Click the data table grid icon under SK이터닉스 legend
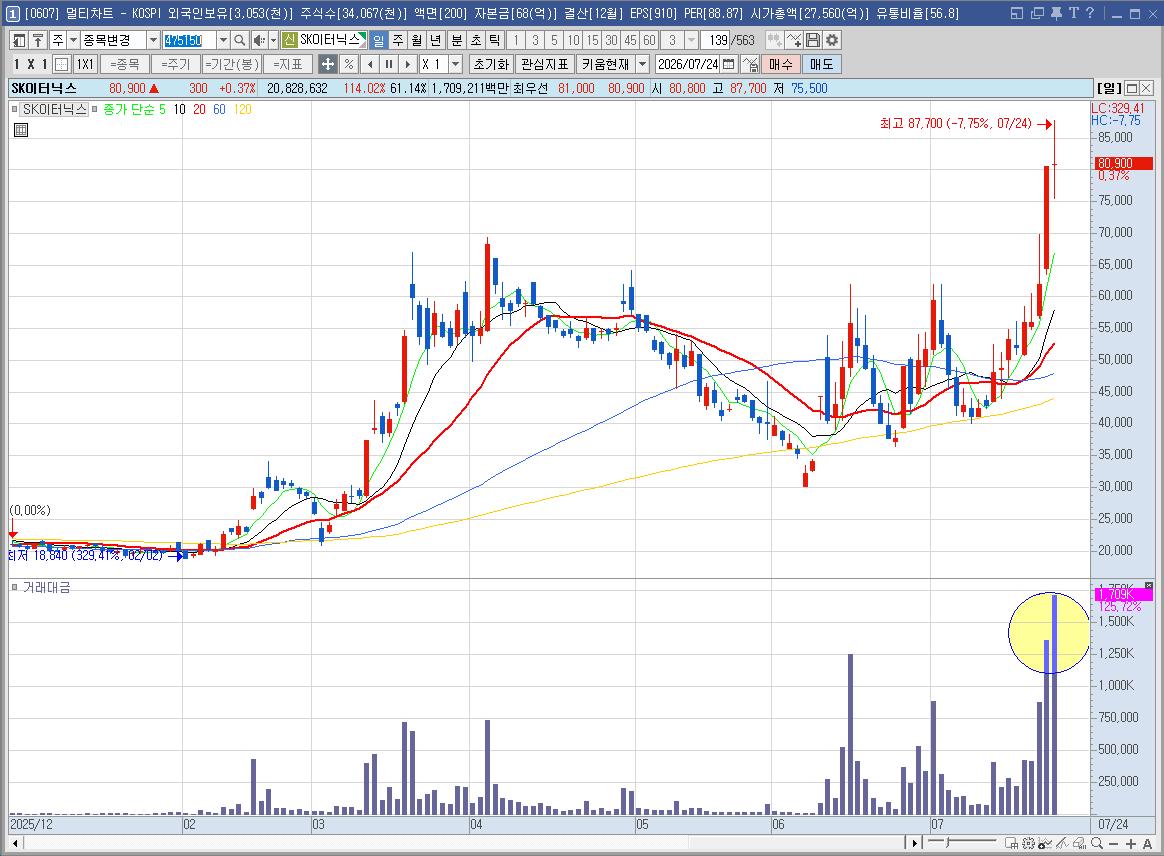 (x=21, y=130)
